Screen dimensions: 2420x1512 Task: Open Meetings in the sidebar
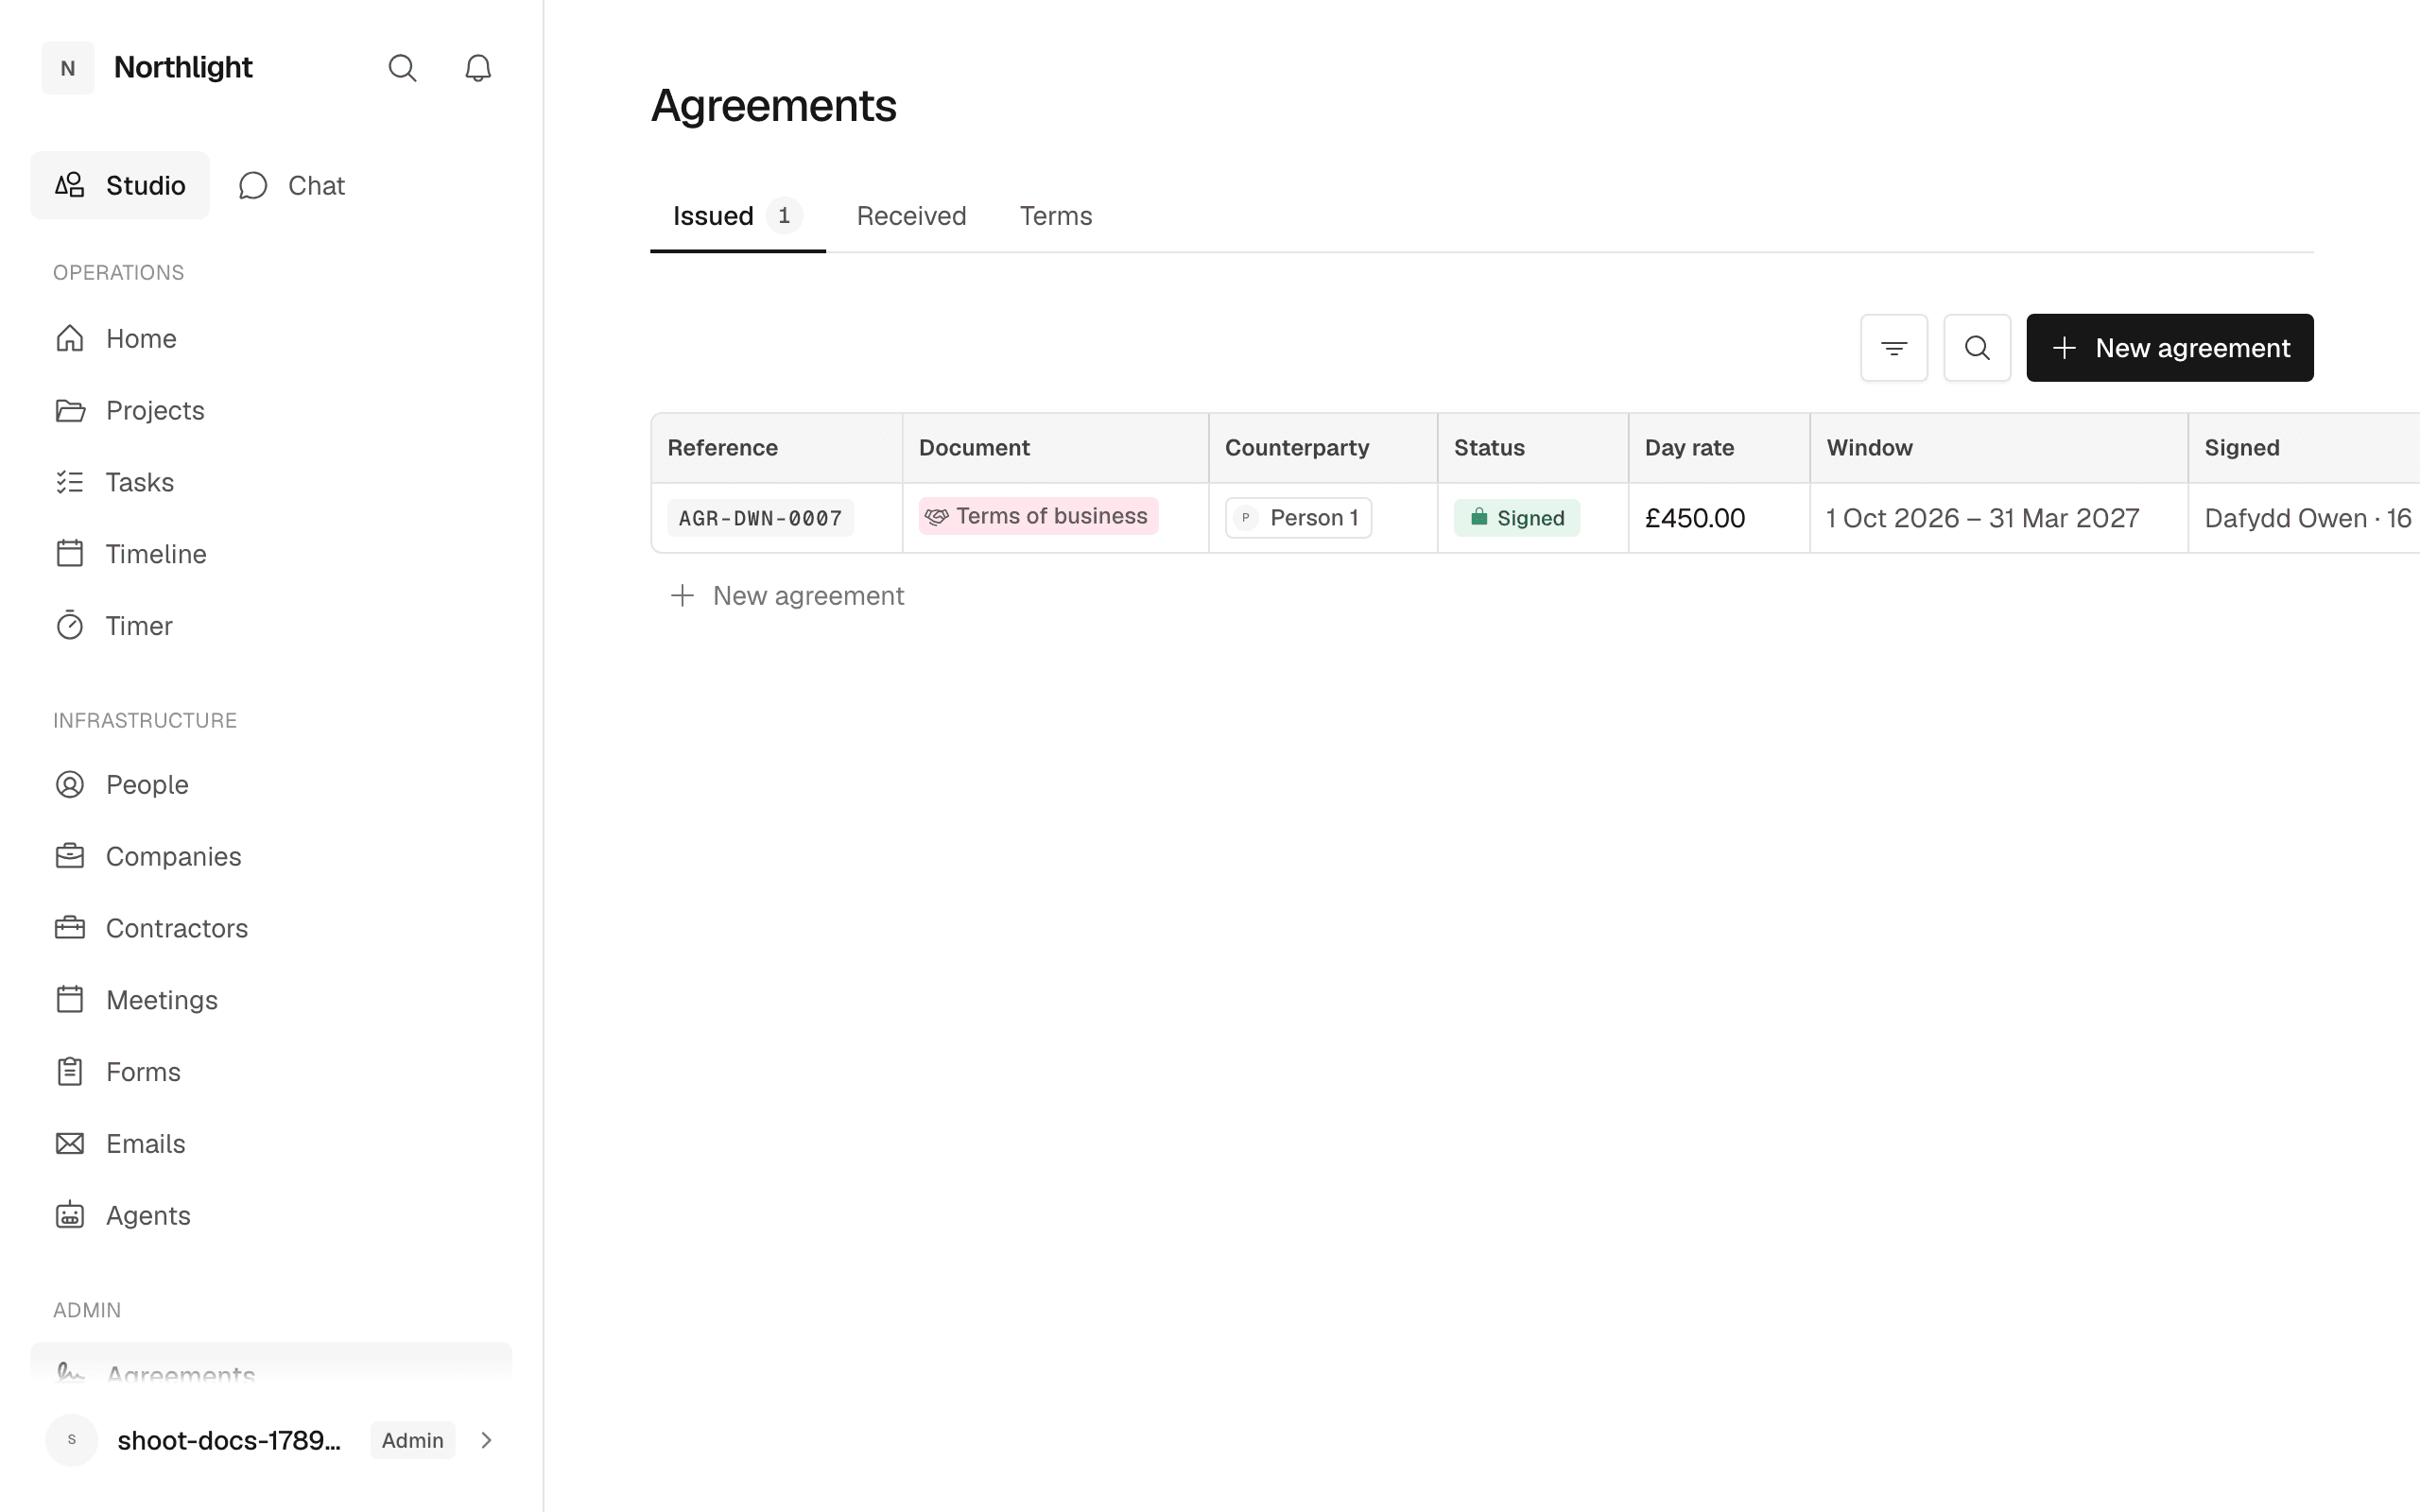click(x=271, y=1000)
